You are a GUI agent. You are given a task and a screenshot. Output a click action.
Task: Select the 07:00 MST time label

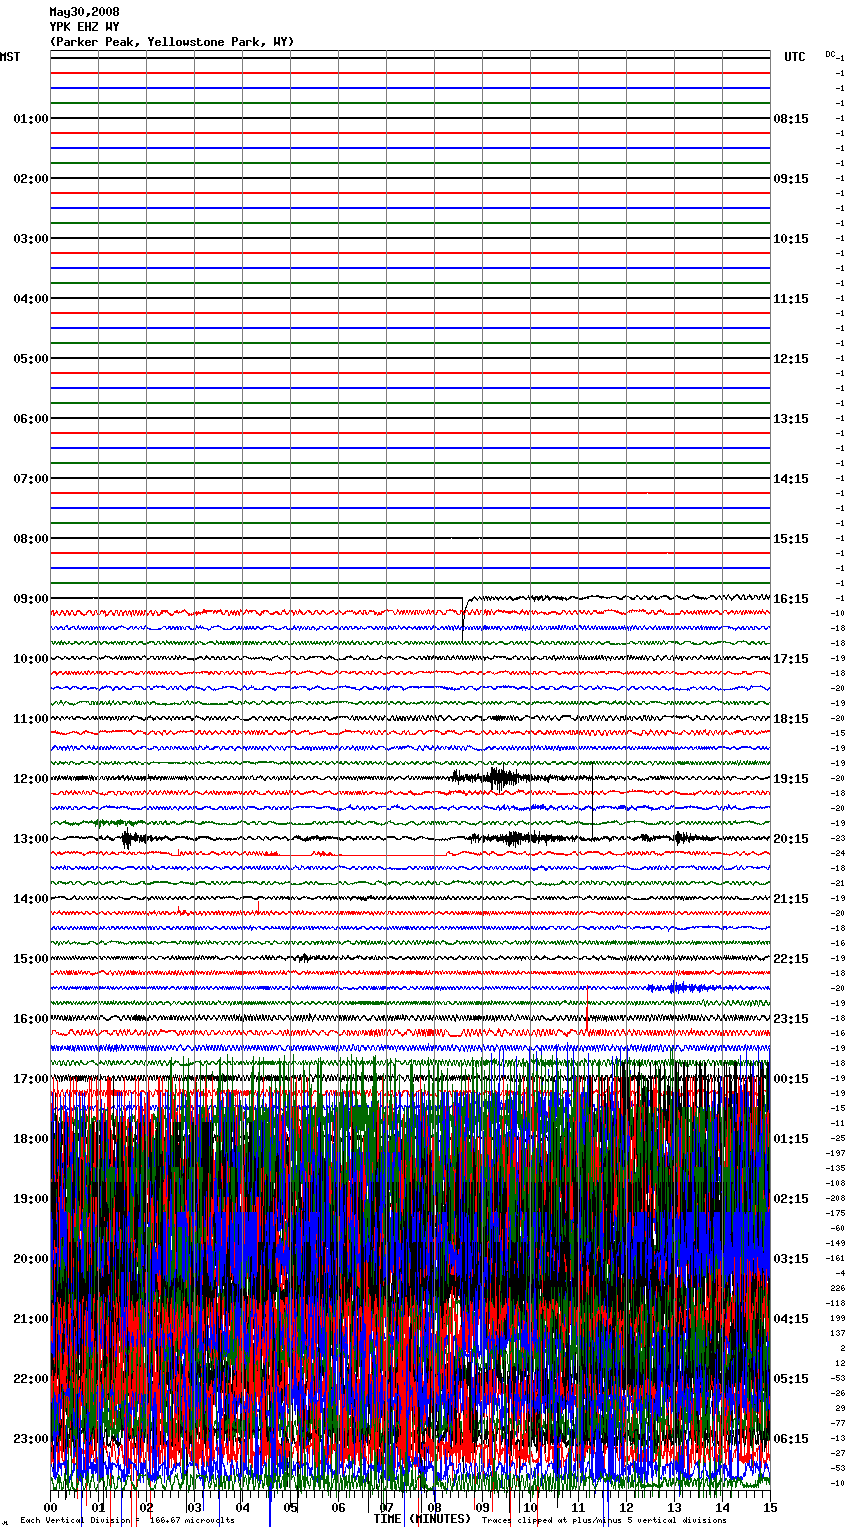(31, 479)
